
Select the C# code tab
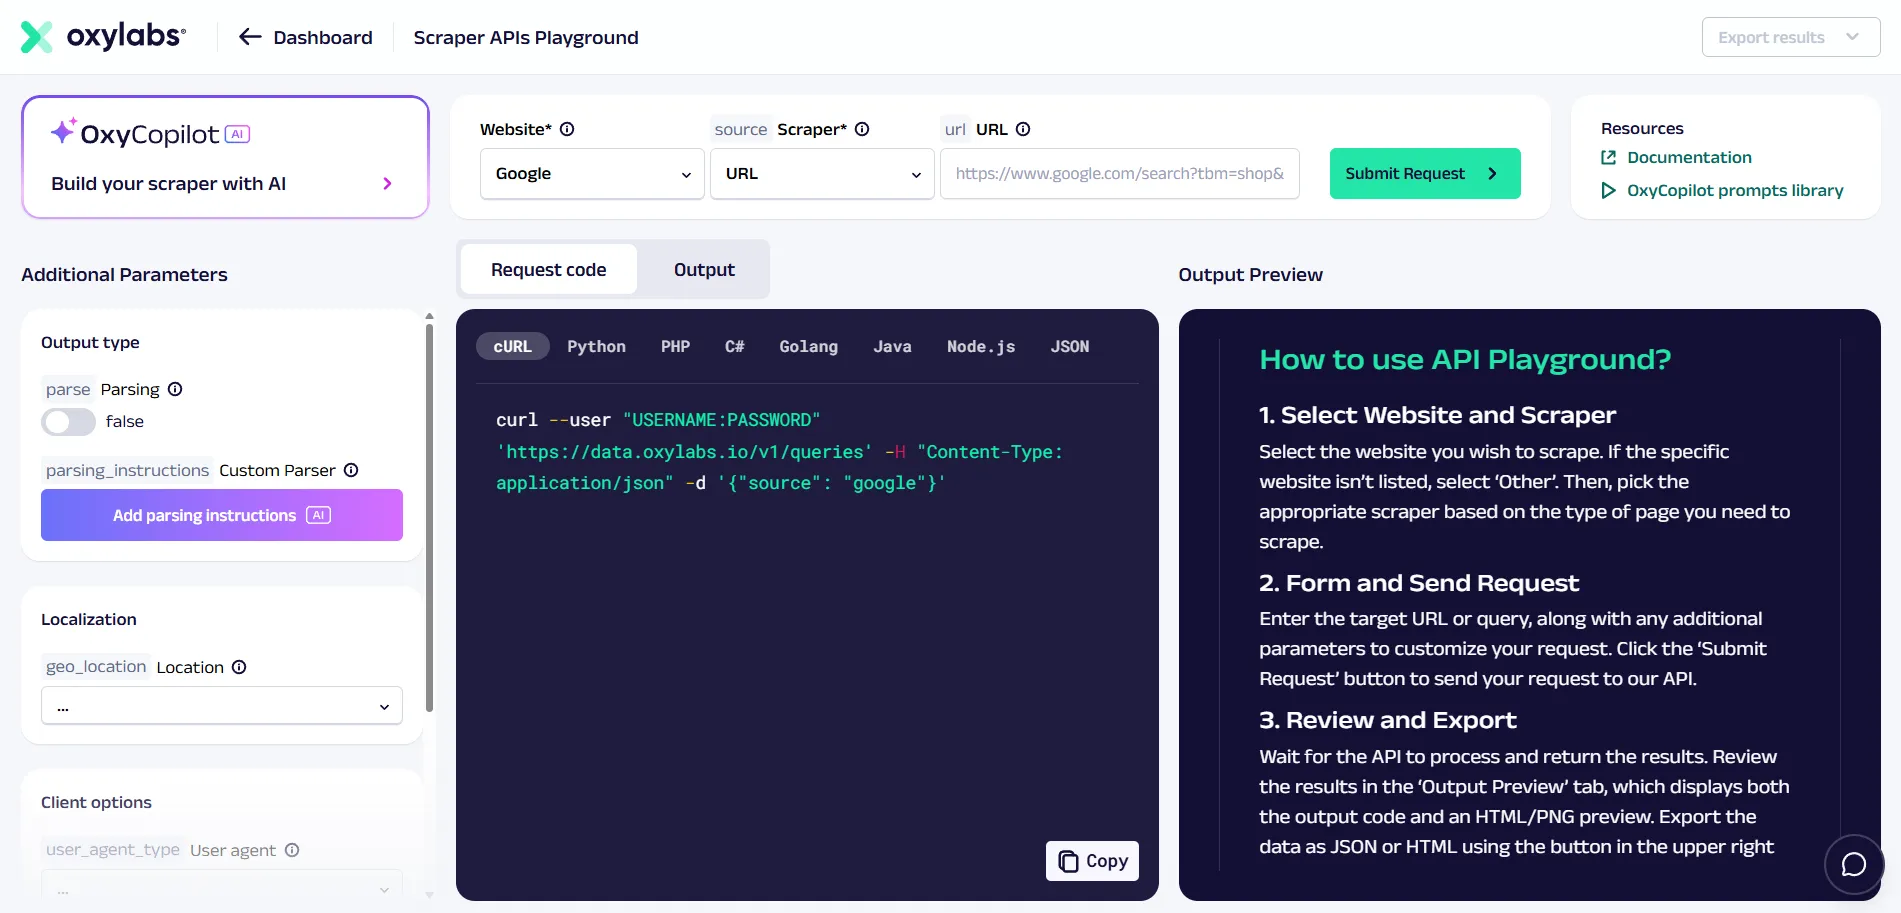734,346
